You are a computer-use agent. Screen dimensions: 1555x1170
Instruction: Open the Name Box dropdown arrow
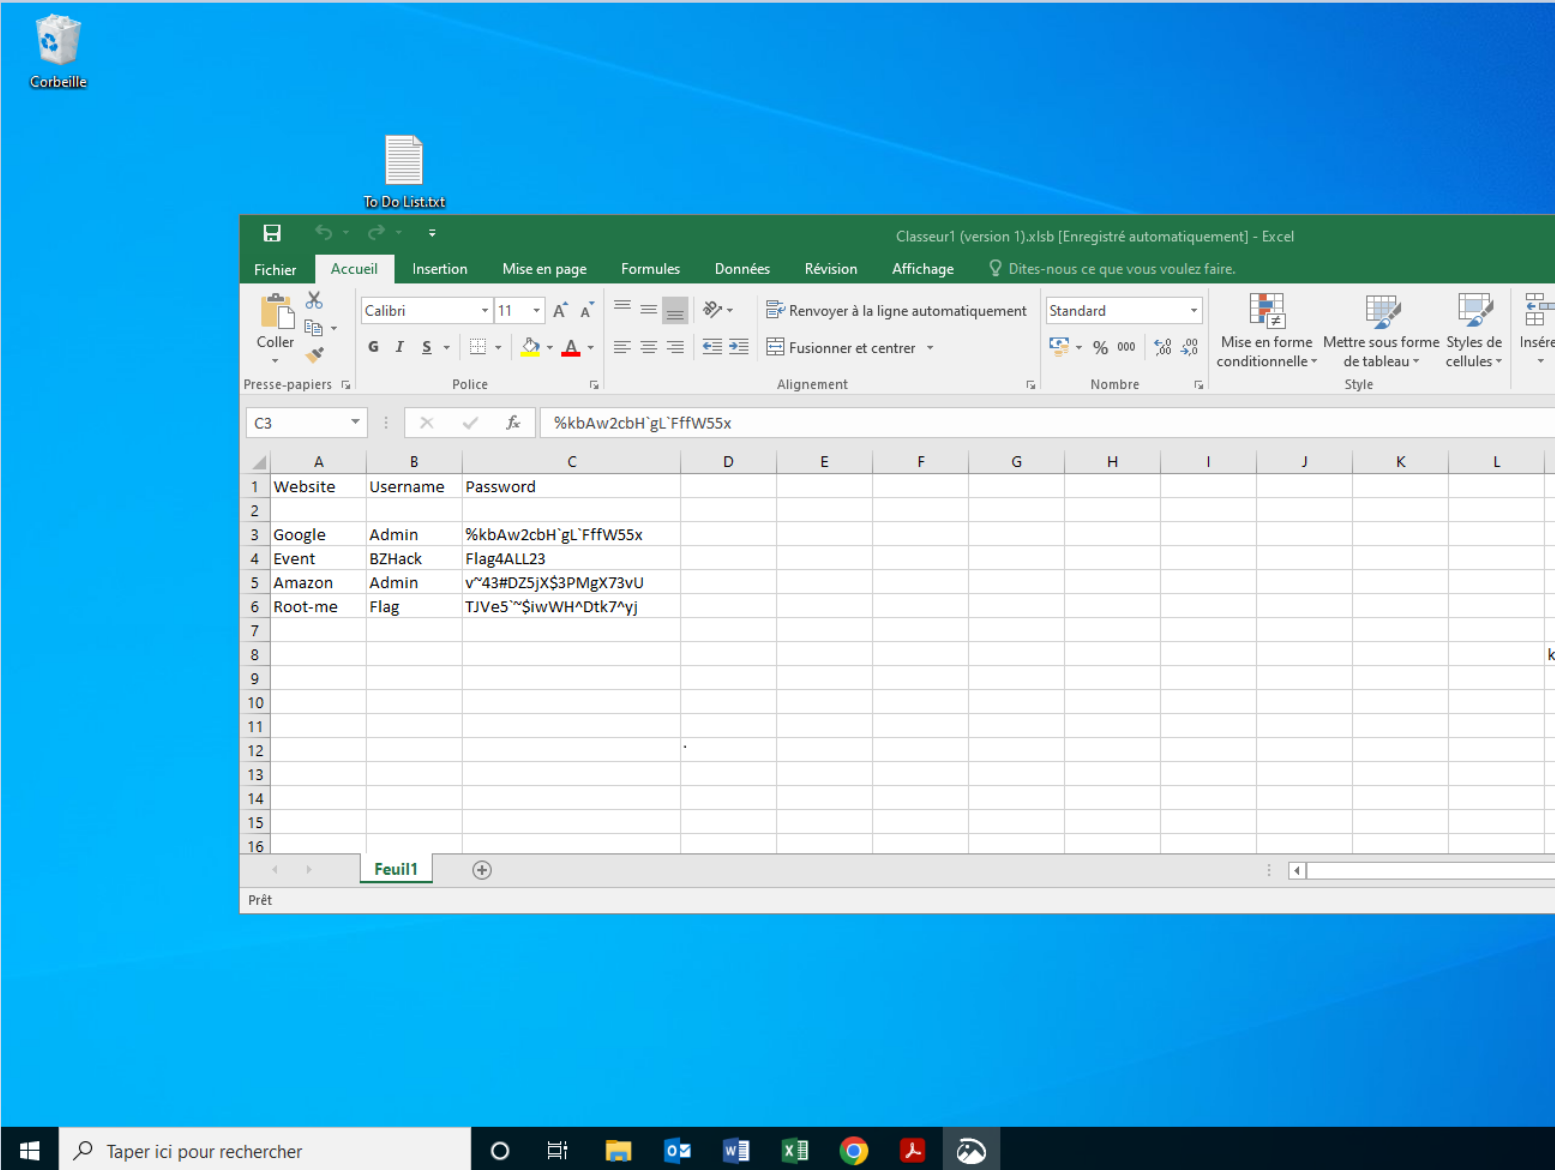tap(355, 423)
